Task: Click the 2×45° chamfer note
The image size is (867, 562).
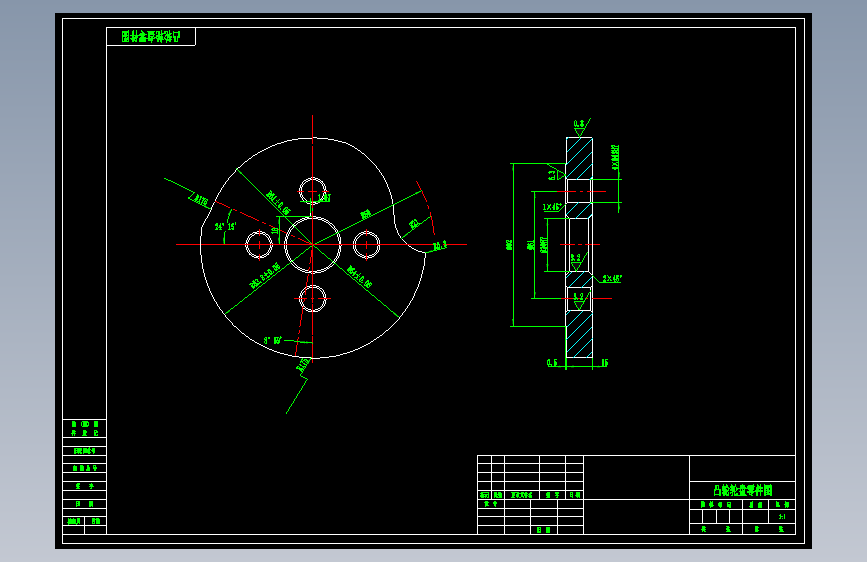Action: click(x=612, y=278)
